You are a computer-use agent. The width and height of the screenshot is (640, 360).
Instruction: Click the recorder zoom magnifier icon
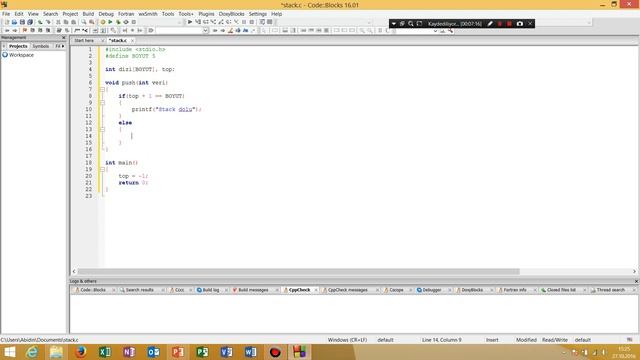[x=411, y=24]
